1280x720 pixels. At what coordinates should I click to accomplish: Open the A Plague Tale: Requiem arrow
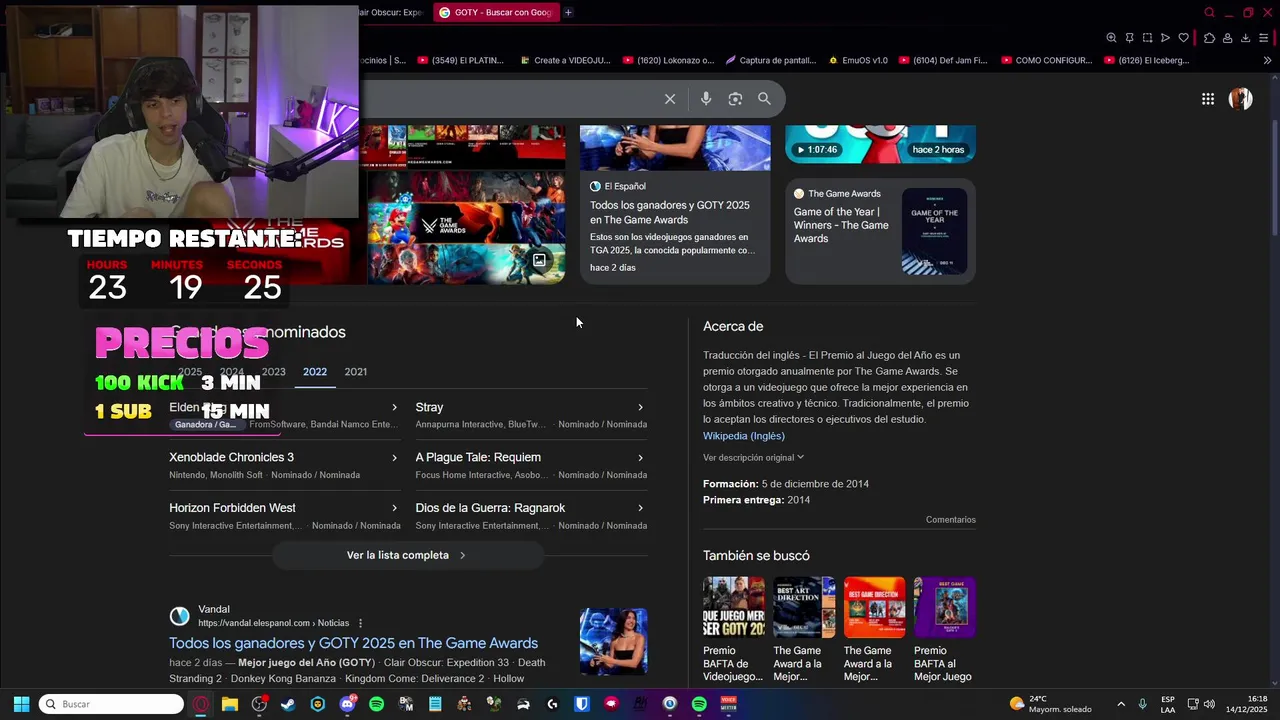[x=640, y=457]
